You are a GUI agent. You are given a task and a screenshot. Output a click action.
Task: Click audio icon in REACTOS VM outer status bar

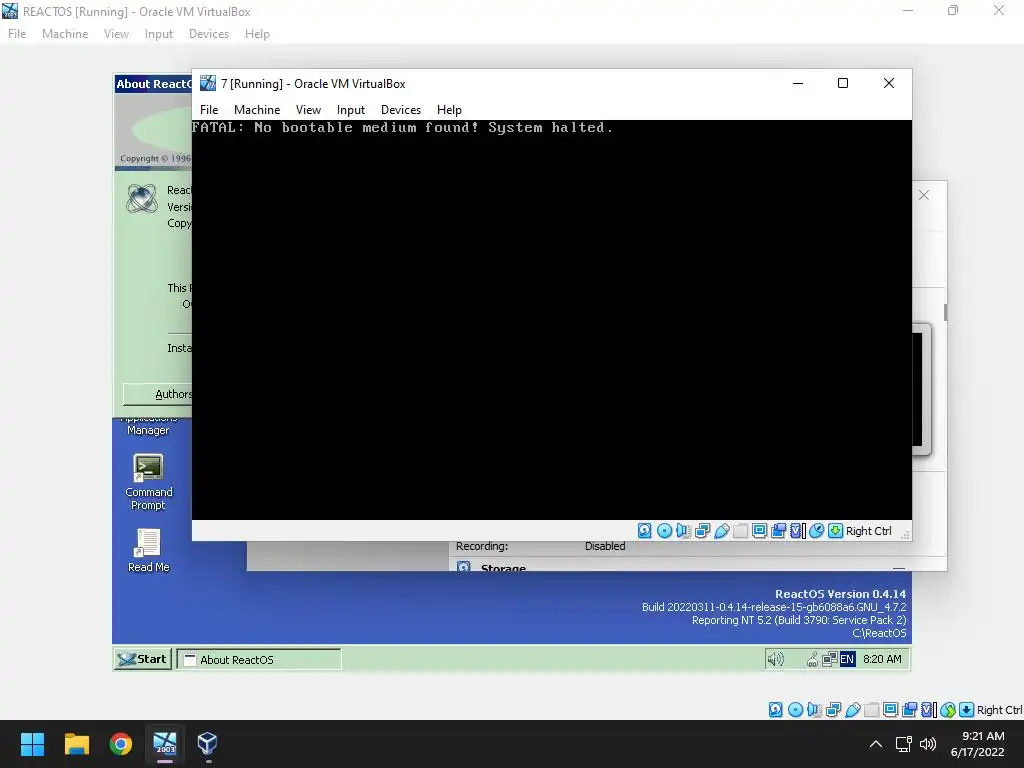[814, 710]
